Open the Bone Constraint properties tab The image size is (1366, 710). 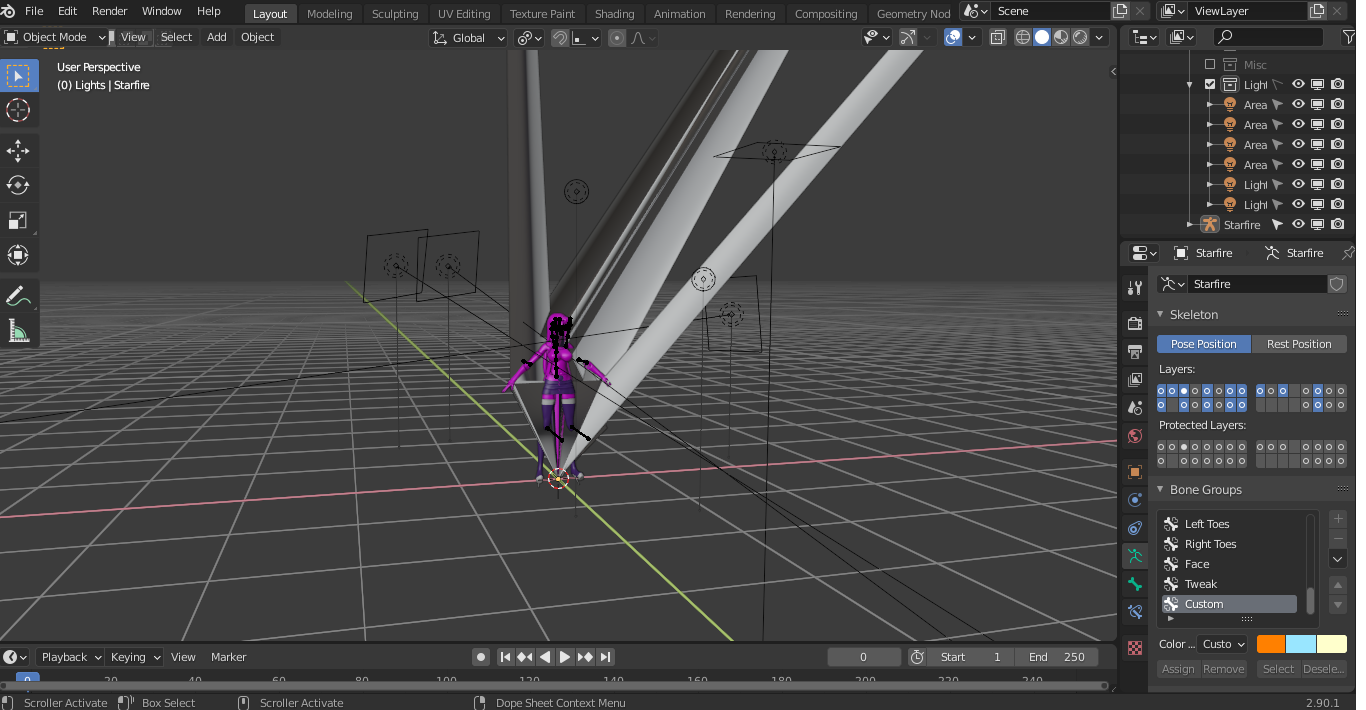pos(1134,612)
